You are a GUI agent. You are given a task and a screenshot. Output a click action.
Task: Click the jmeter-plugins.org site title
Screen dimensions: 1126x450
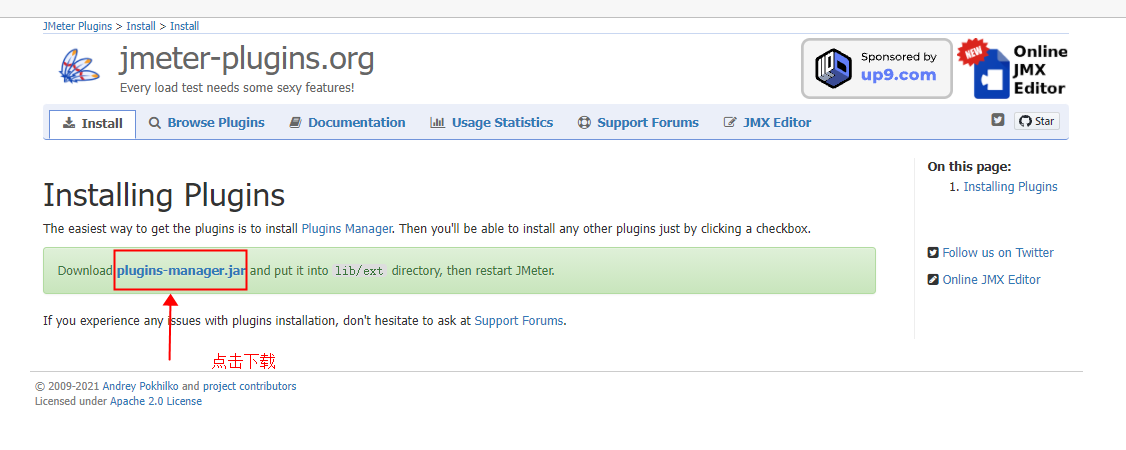pos(246,60)
